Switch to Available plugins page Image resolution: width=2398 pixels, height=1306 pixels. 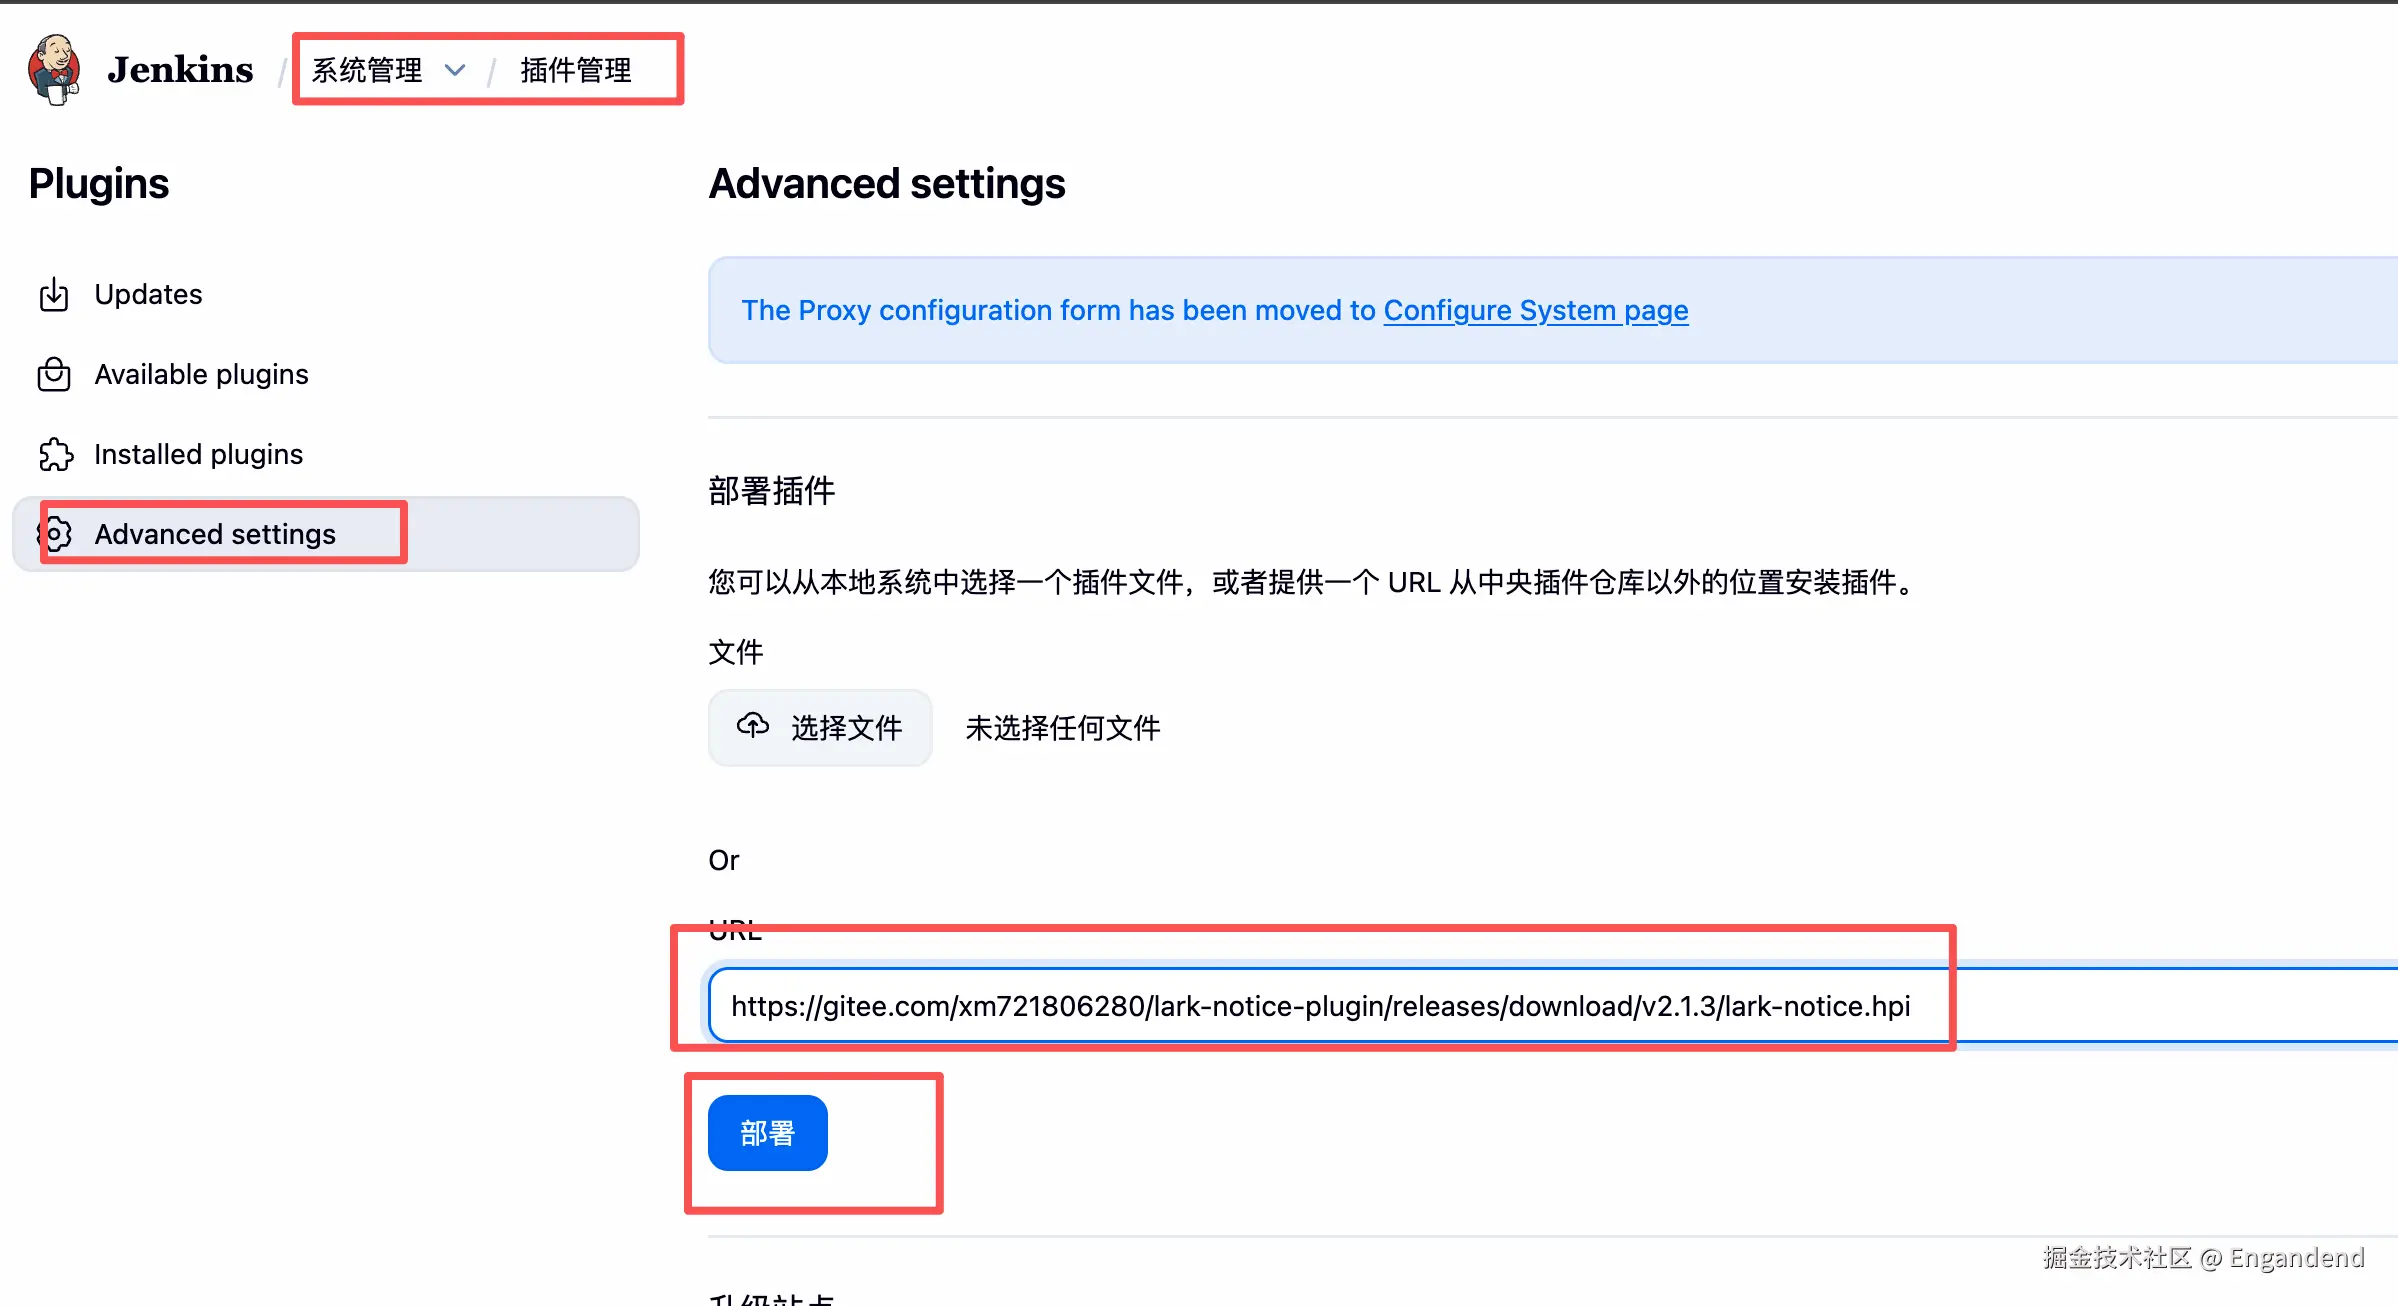coord(201,375)
